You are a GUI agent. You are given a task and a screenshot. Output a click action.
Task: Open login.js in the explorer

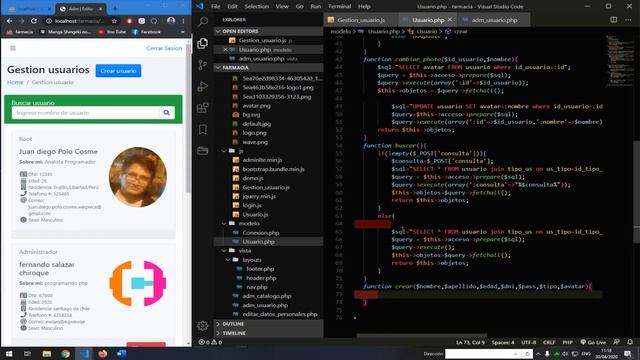click(x=252, y=205)
